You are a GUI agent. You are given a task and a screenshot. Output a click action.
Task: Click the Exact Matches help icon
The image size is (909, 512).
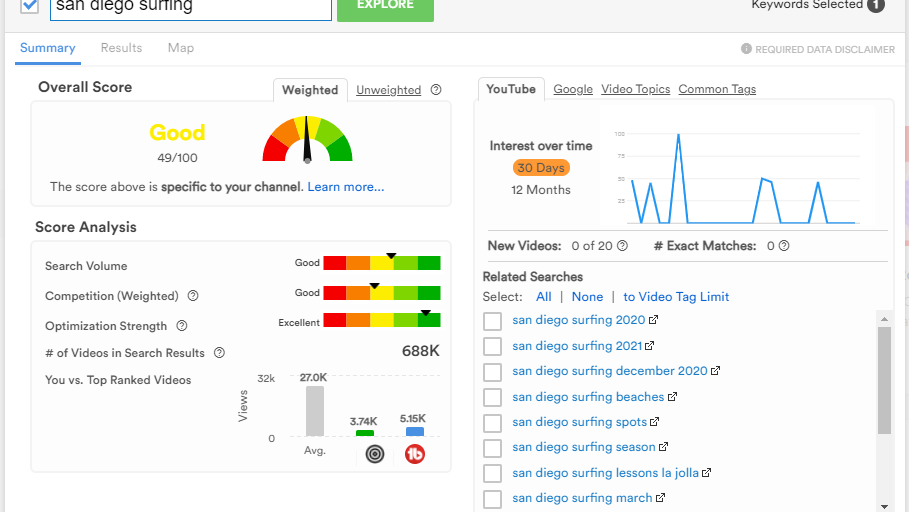(784, 246)
